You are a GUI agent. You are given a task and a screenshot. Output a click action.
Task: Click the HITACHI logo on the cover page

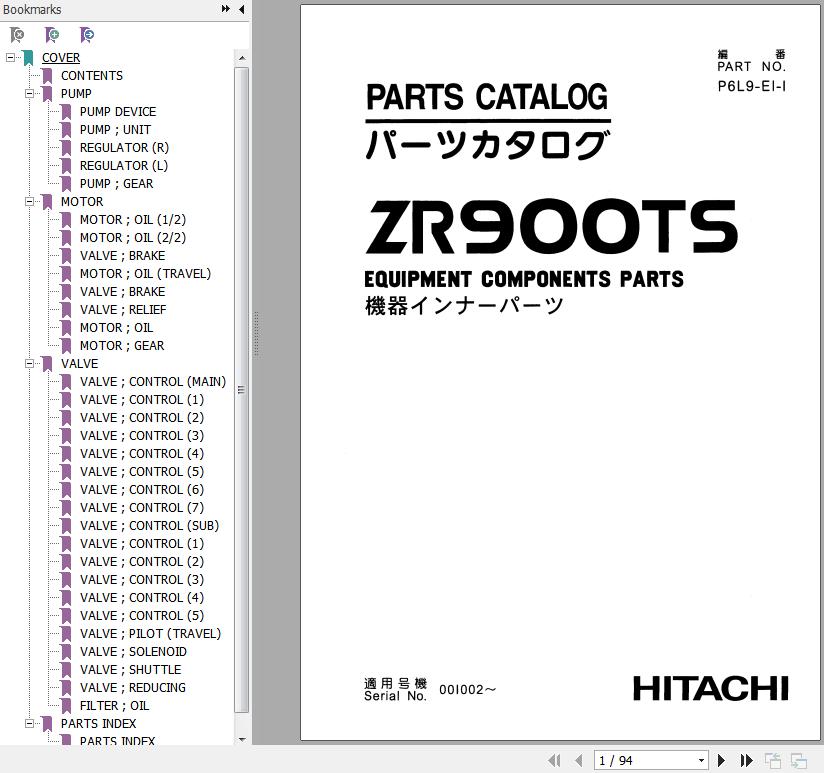[x=710, y=688]
